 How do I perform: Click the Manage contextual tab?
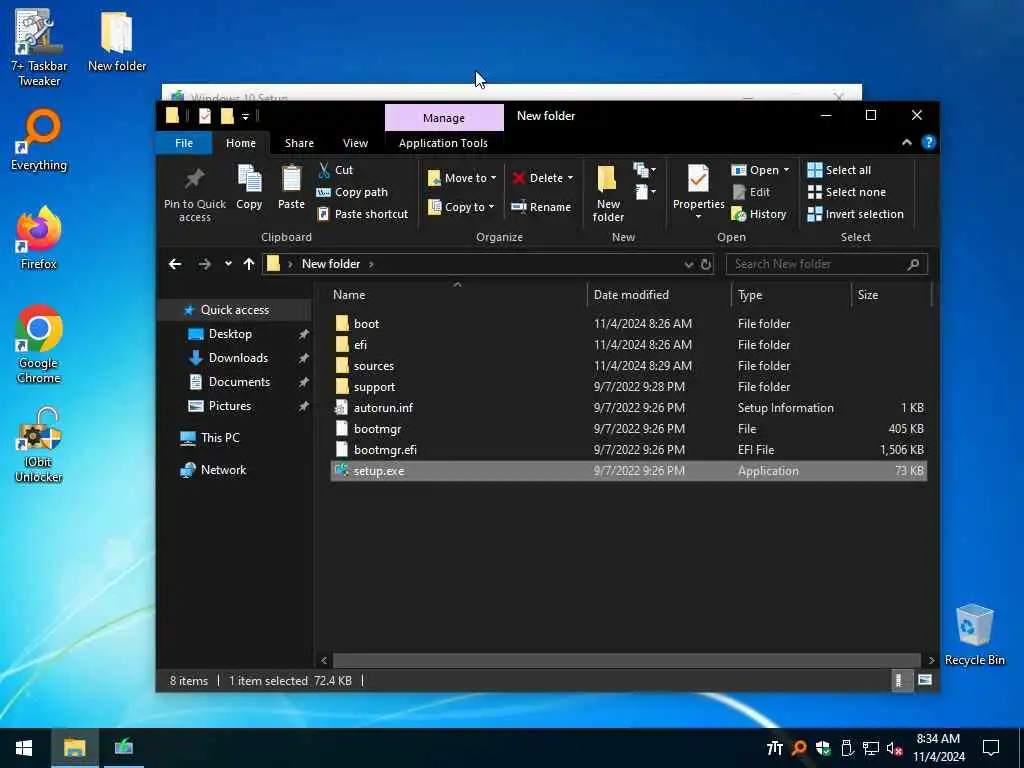pos(444,118)
